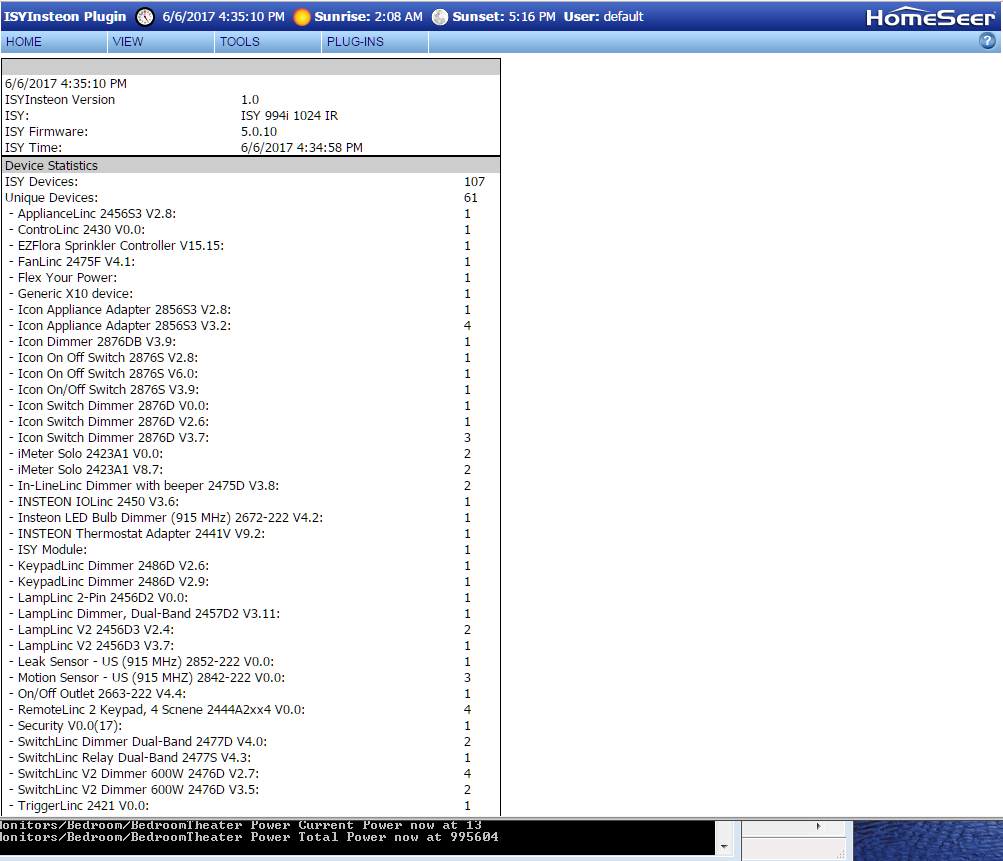1003x861 pixels.
Task: Click the Icon Dimmer 2876DB V3.9 row
Action: click(251, 342)
